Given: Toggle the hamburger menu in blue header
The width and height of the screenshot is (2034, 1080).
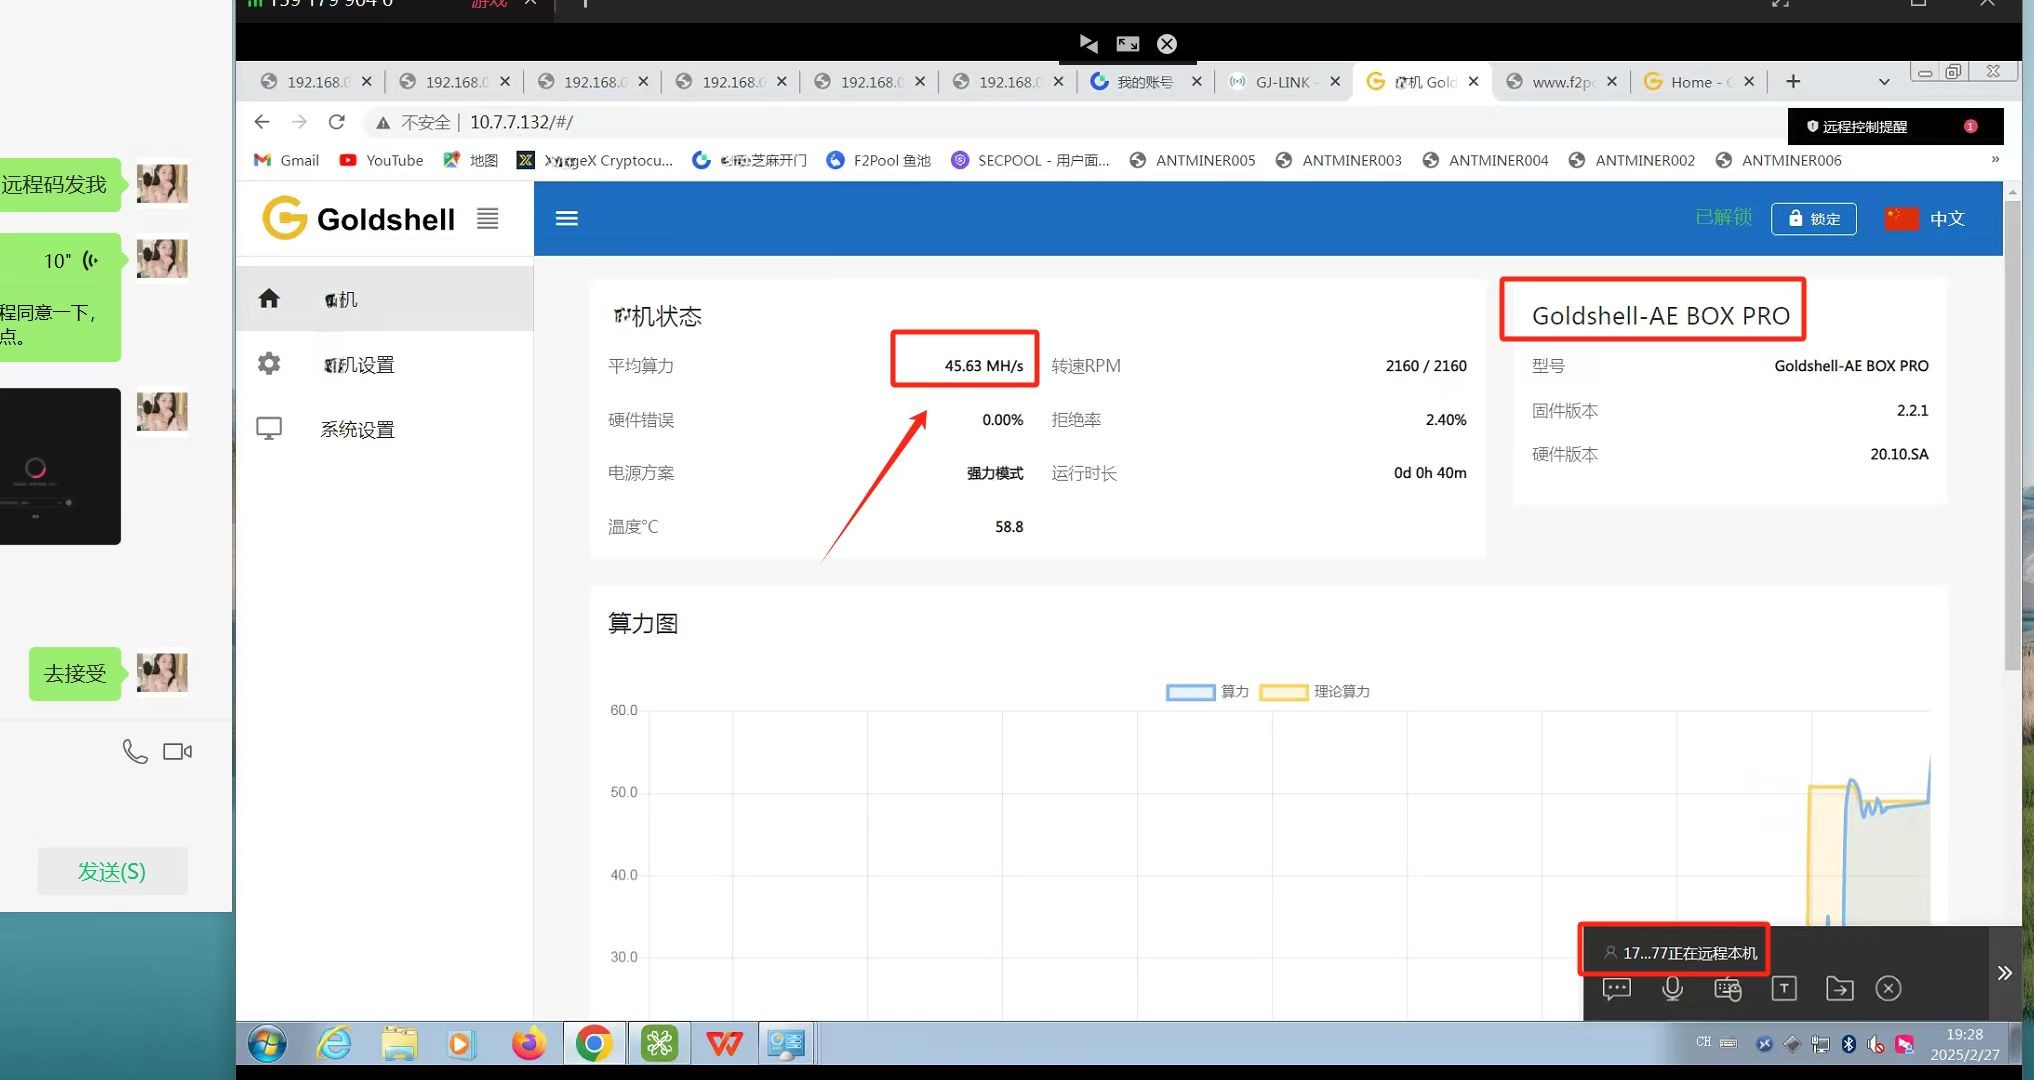Looking at the screenshot, I should click(567, 218).
